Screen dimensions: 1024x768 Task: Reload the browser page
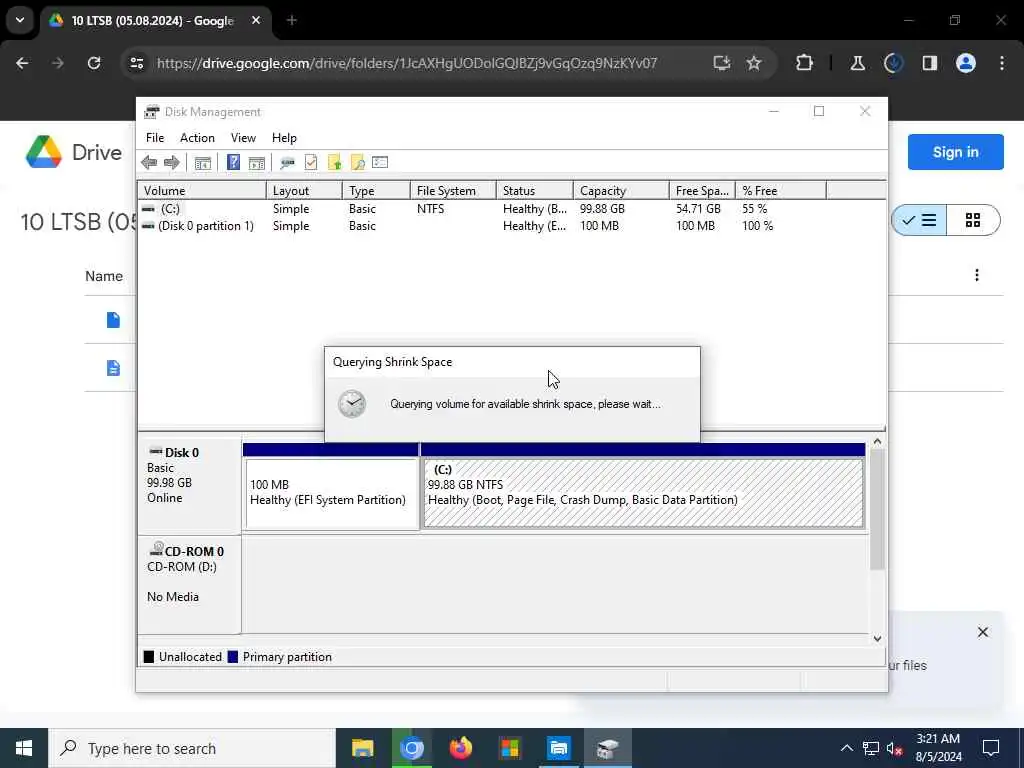[x=94, y=63]
